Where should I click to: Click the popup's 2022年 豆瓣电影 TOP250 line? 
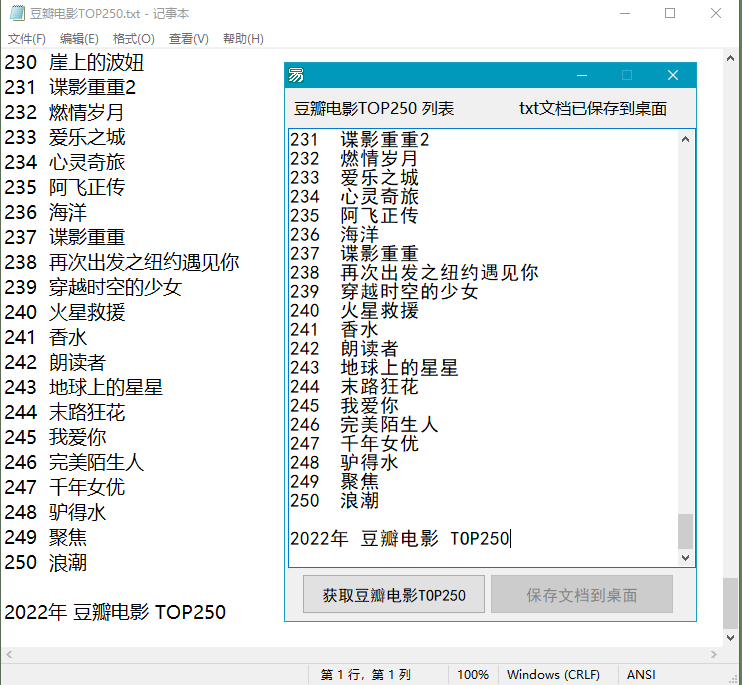(400, 539)
